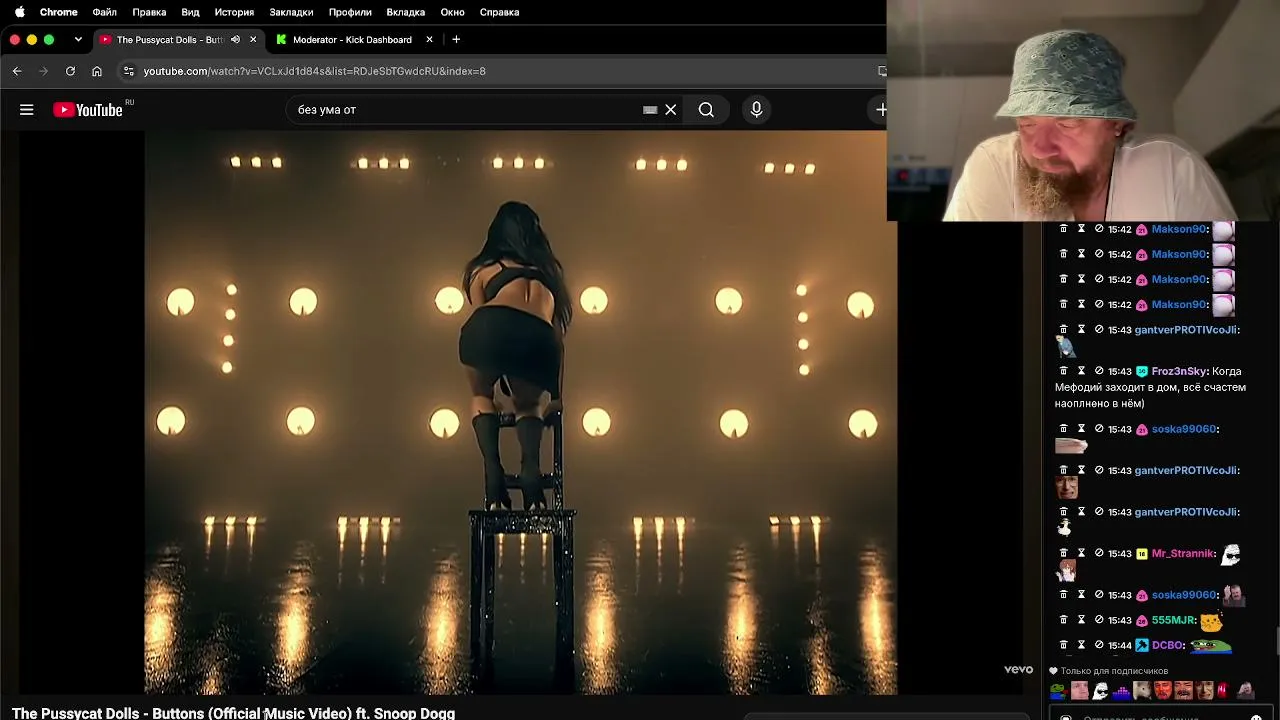Open 555MJR's chat profile
Screen dimensions: 1280x720
pos(1173,620)
